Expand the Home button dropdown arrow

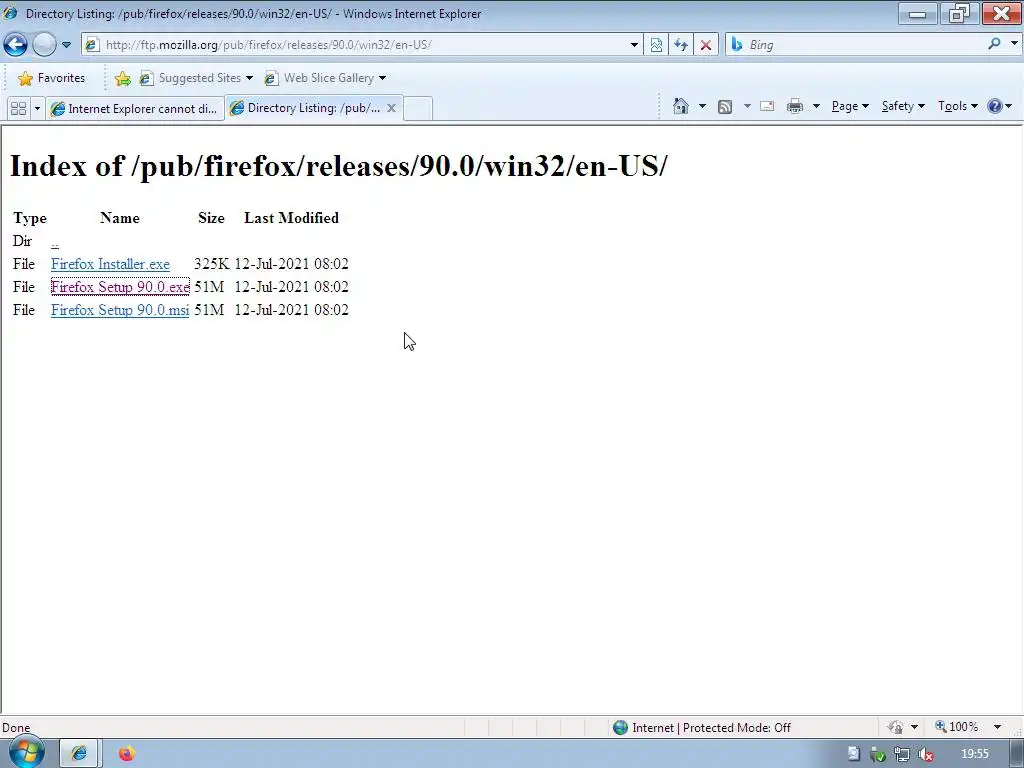coord(702,106)
